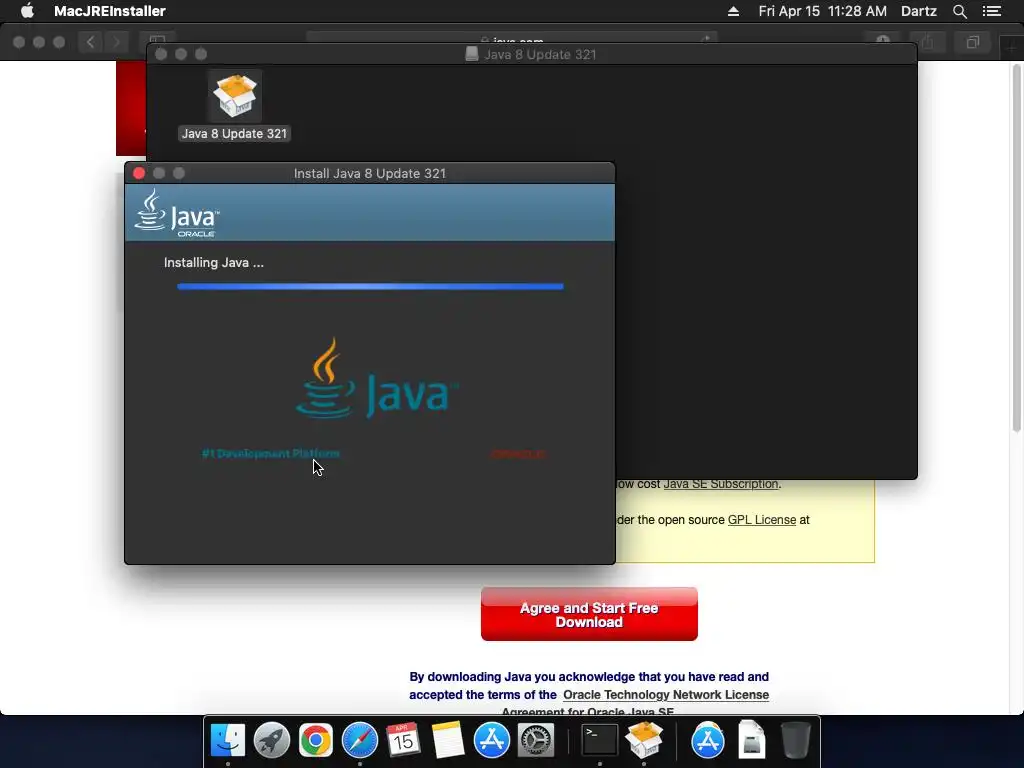Image resolution: width=1024 pixels, height=768 pixels.
Task: Click Safari page vertical scrollbar
Action: coord(1016,248)
